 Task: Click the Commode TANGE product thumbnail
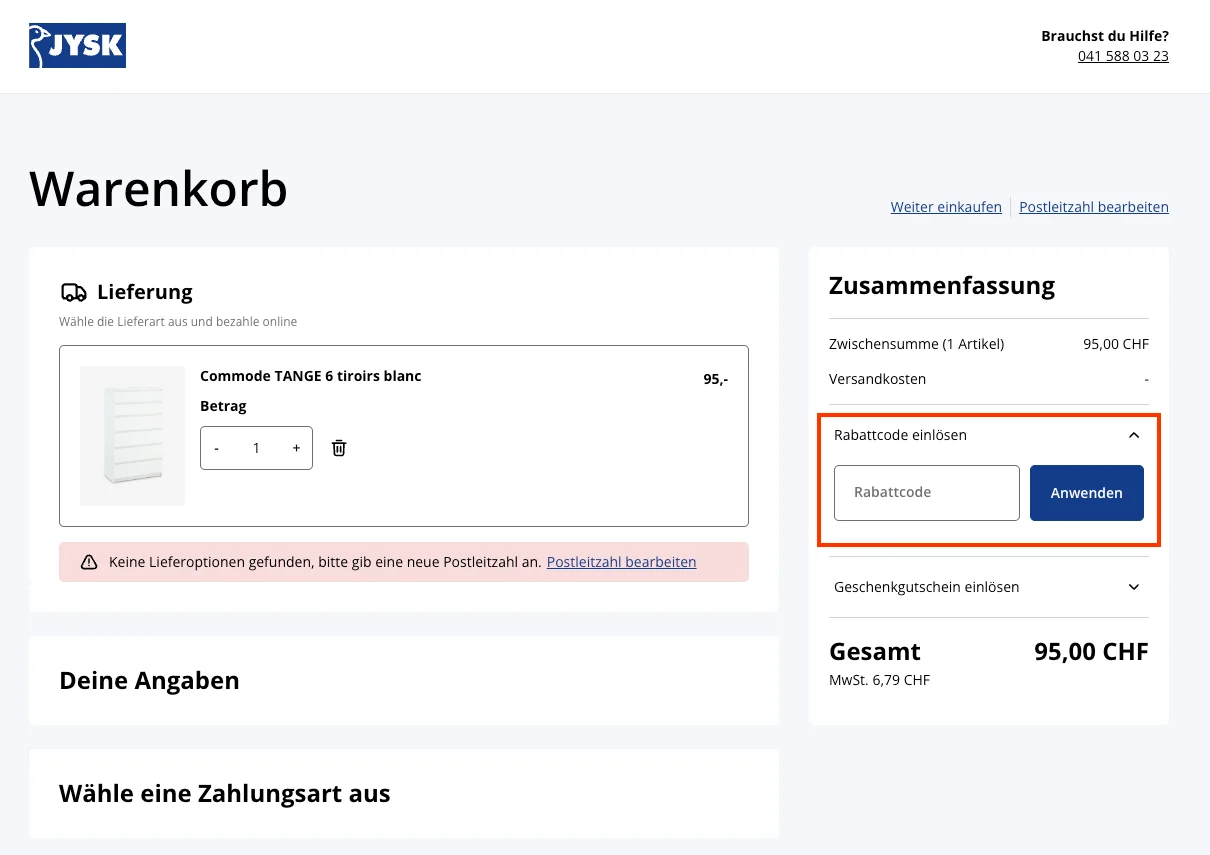(x=132, y=436)
